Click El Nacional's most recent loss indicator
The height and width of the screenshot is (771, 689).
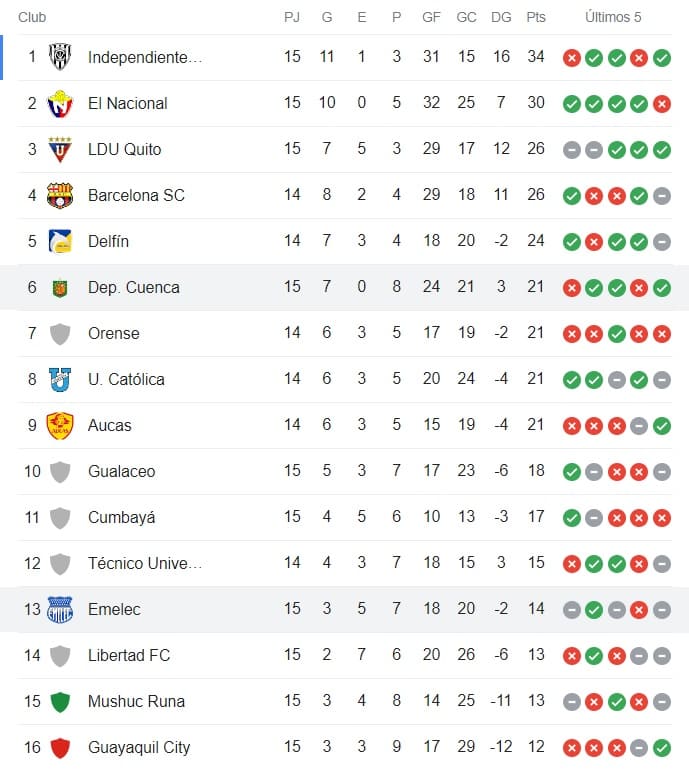pyautogui.click(x=662, y=103)
